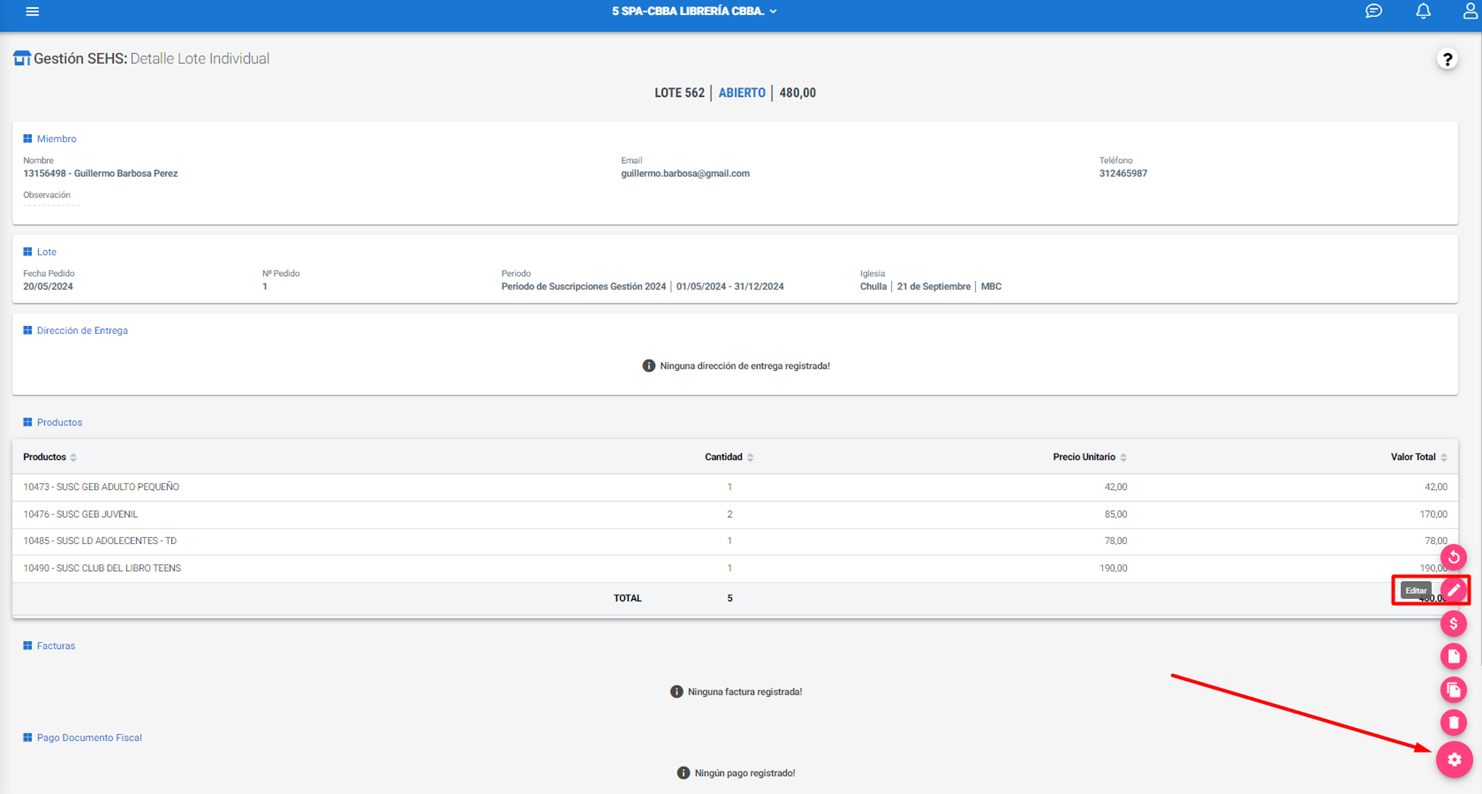The image size is (1482, 794).
Task: Click the member name Guillermo Barbosa Perez
Action: point(126,173)
